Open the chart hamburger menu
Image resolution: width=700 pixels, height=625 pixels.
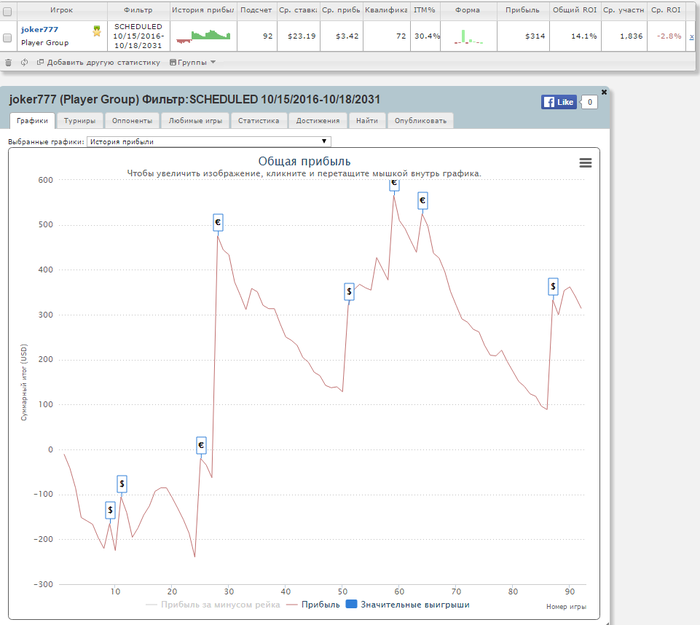(585, 163)
